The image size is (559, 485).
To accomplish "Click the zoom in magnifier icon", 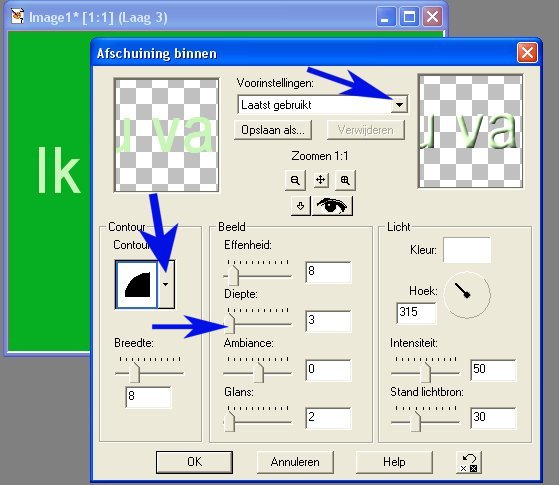I will click(345, 180).
